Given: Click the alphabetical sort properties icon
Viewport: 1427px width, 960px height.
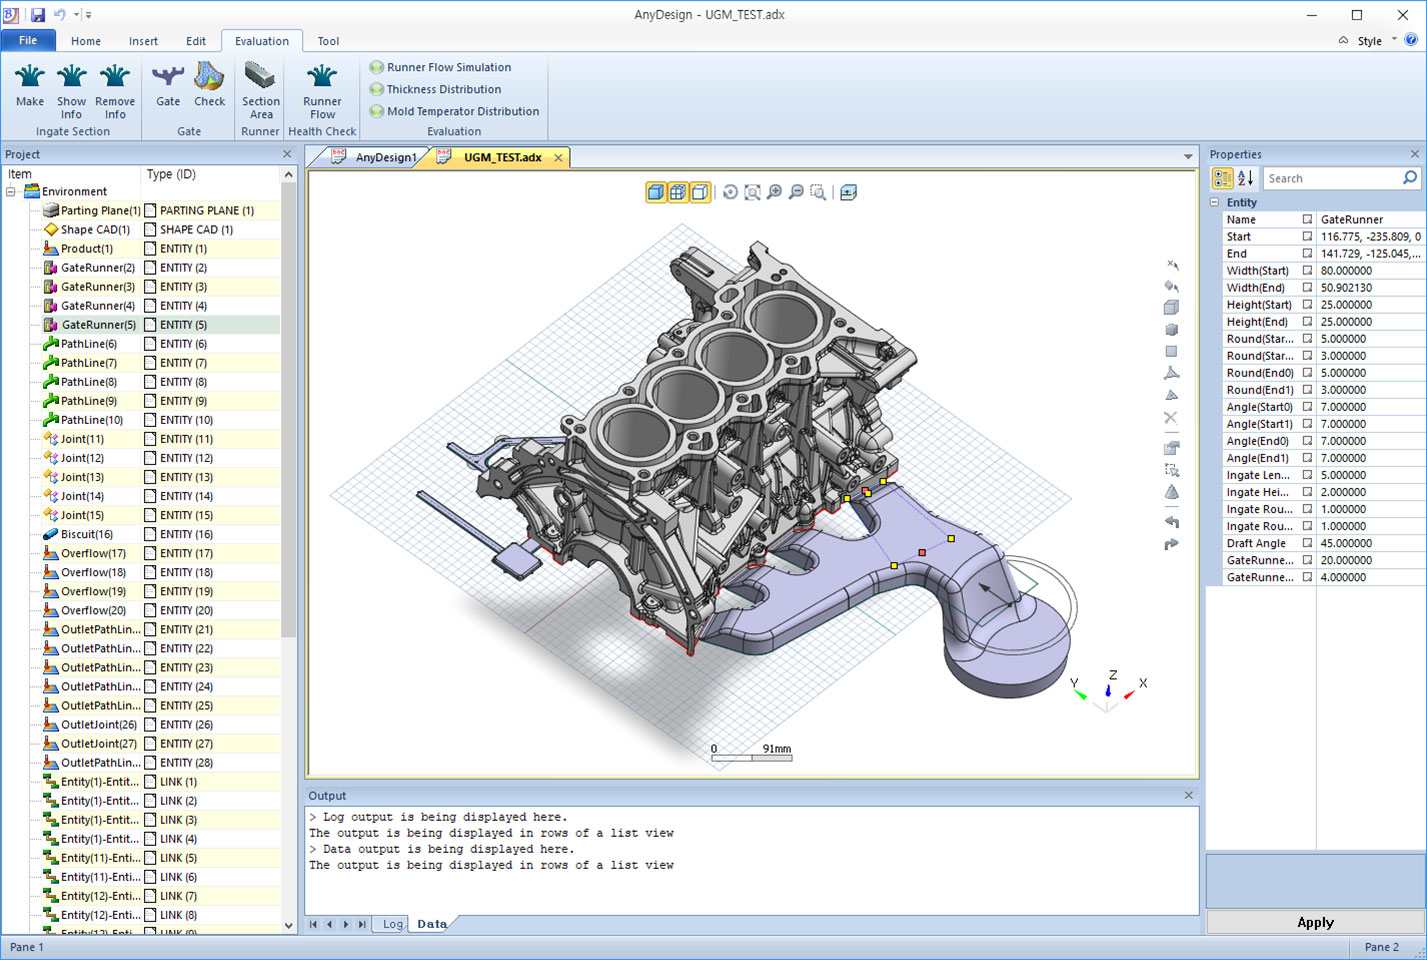Looking at the screenshot, I should tap(1245, 178).
